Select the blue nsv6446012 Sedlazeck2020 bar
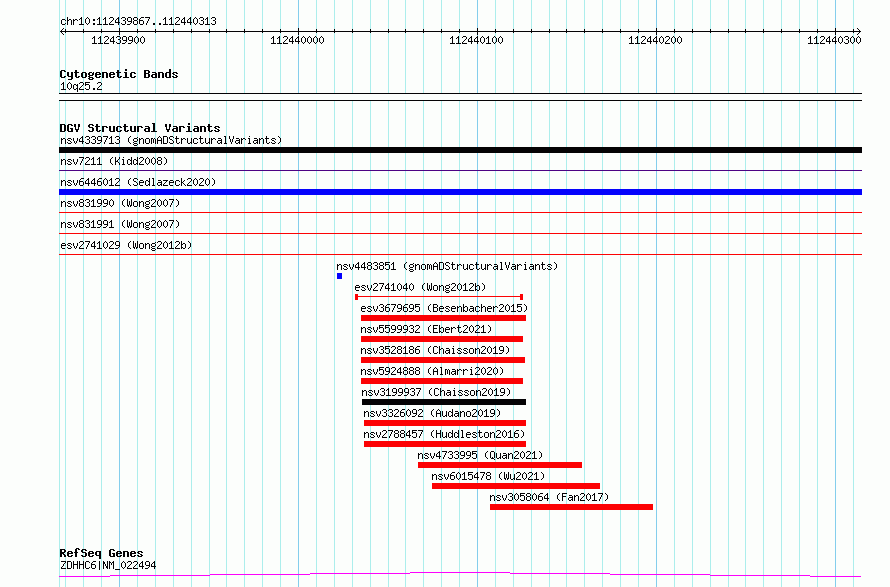Image resolution: width=890 pixels, height=587 pixels. point(460,192)
